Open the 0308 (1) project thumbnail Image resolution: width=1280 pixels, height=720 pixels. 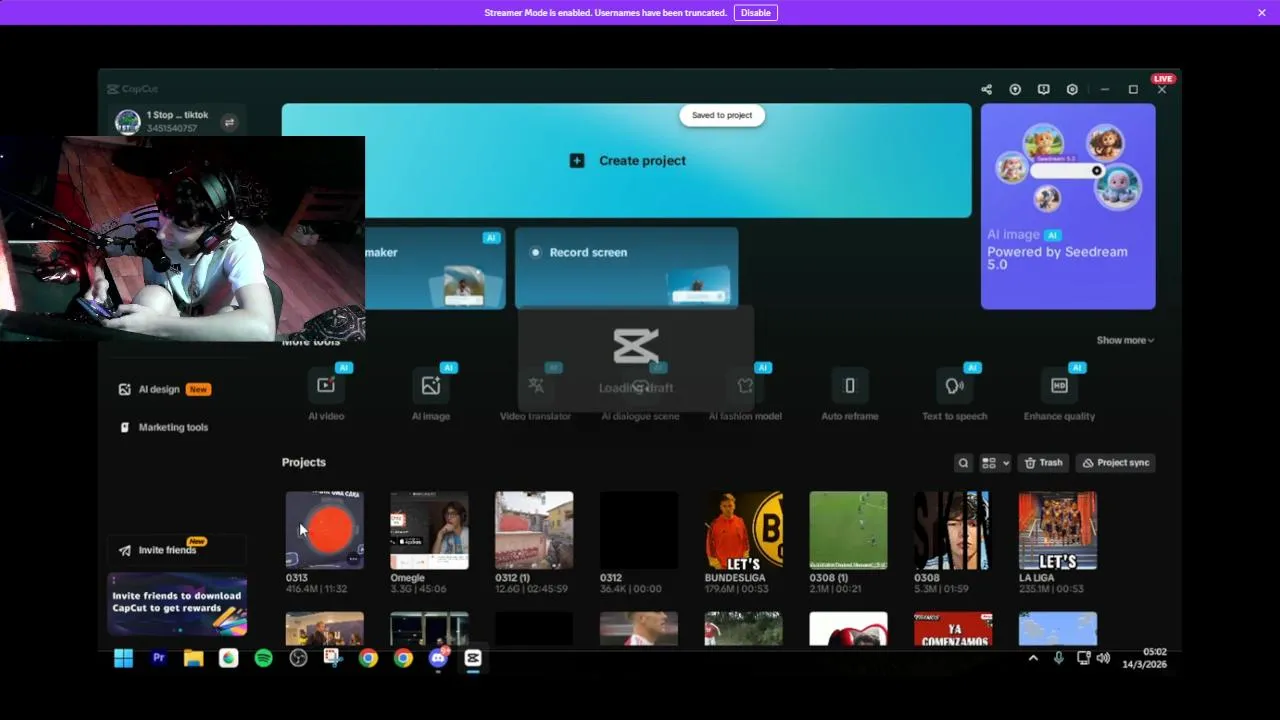pyautogui.click(x=848, y=530)
